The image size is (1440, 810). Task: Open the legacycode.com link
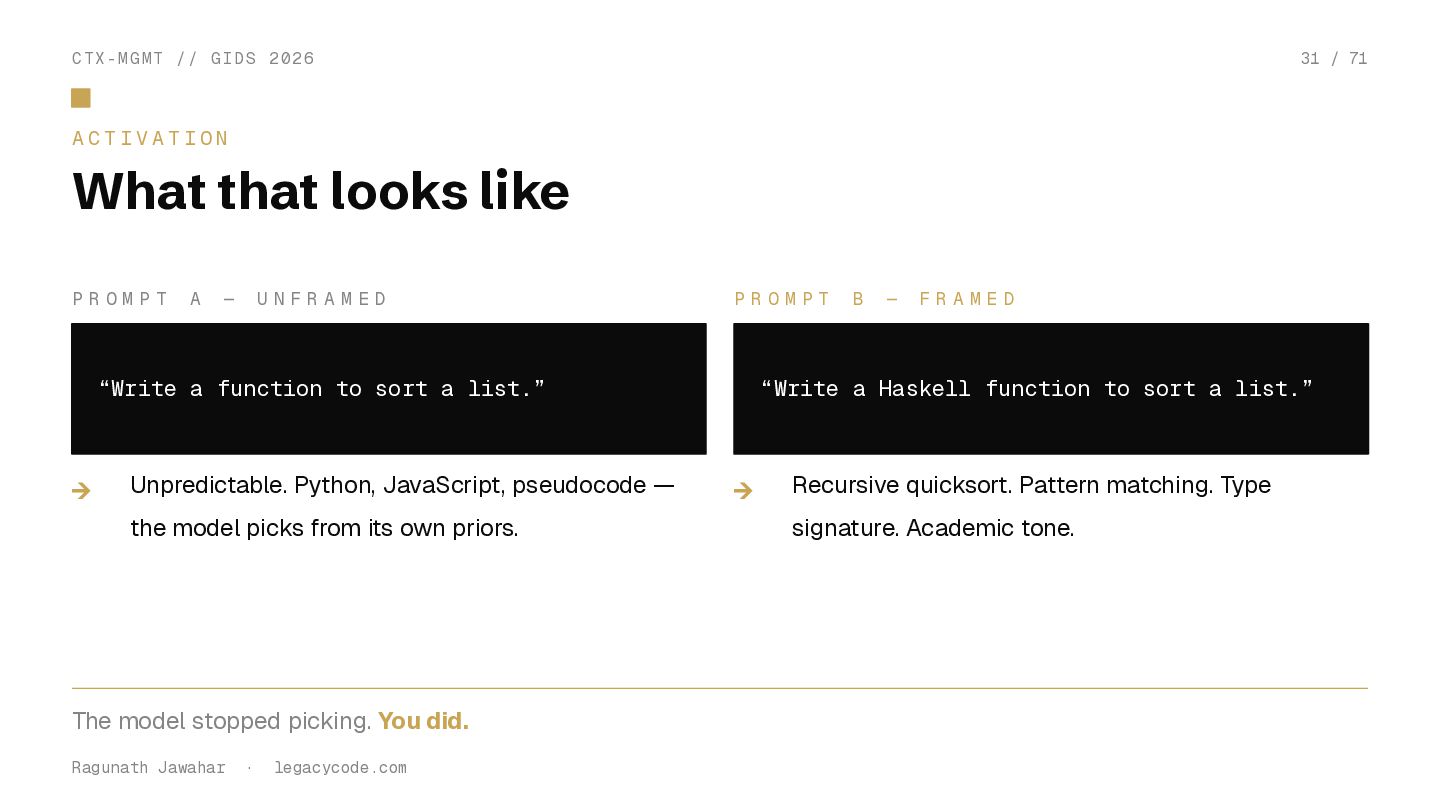point(340,768)
